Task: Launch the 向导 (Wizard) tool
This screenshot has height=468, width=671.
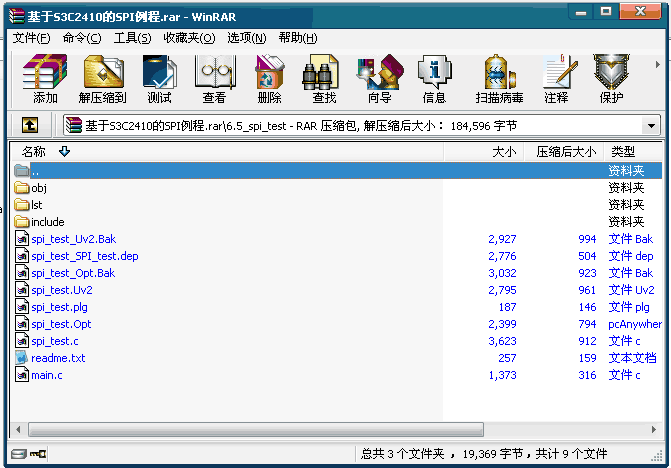Action: 380,79
